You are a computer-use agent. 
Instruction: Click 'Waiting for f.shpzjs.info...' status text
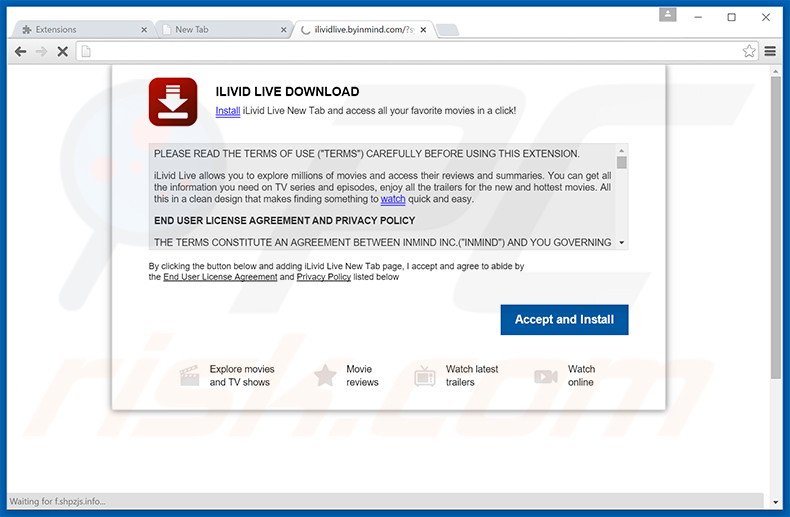pyautogui.click(x=57, y=501)
